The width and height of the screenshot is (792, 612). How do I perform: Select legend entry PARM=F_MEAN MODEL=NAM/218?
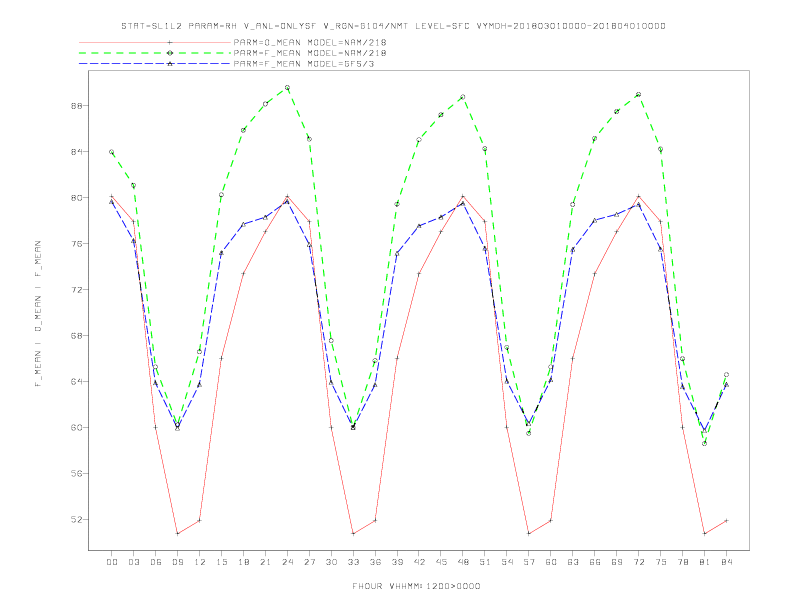(x=310, y=53)
